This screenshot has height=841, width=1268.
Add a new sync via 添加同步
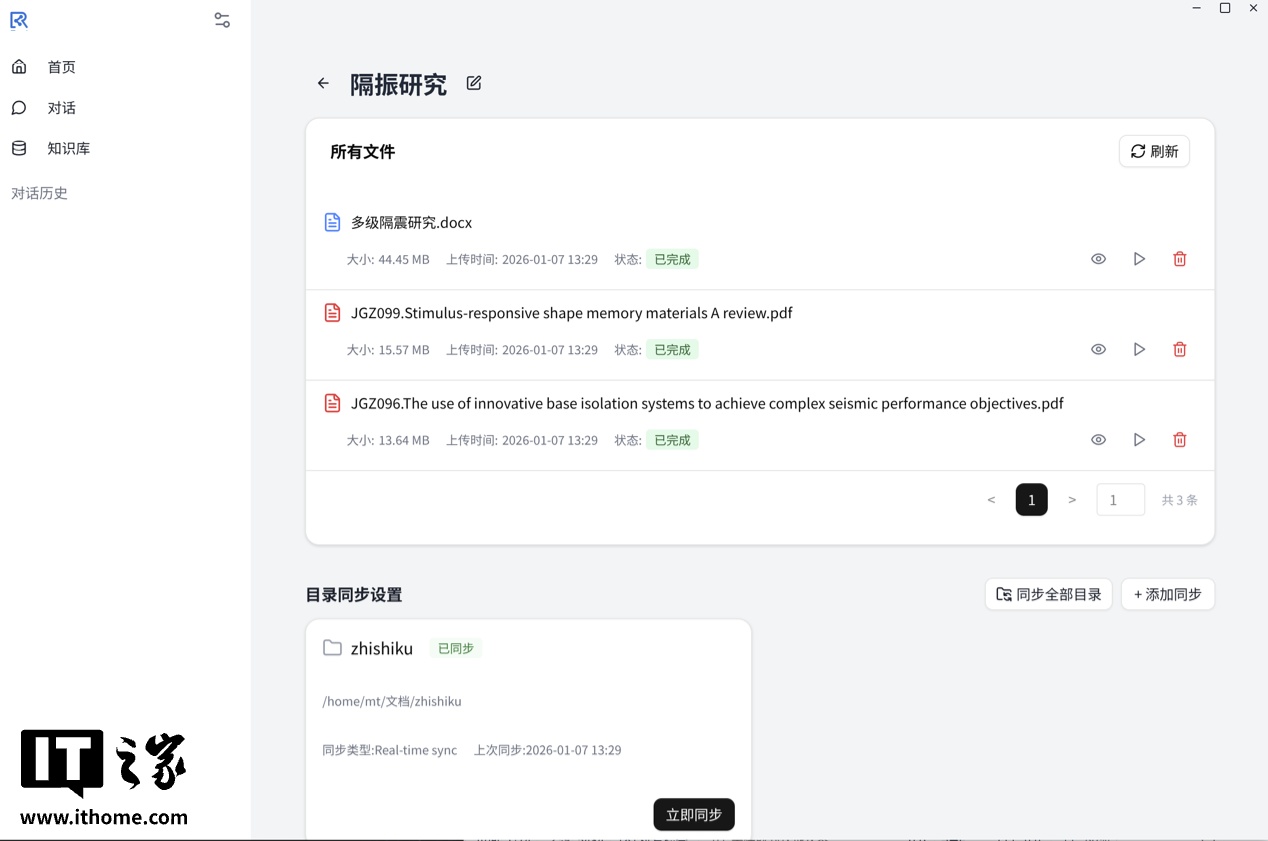pyautogui.click(x=1167, y=594)
